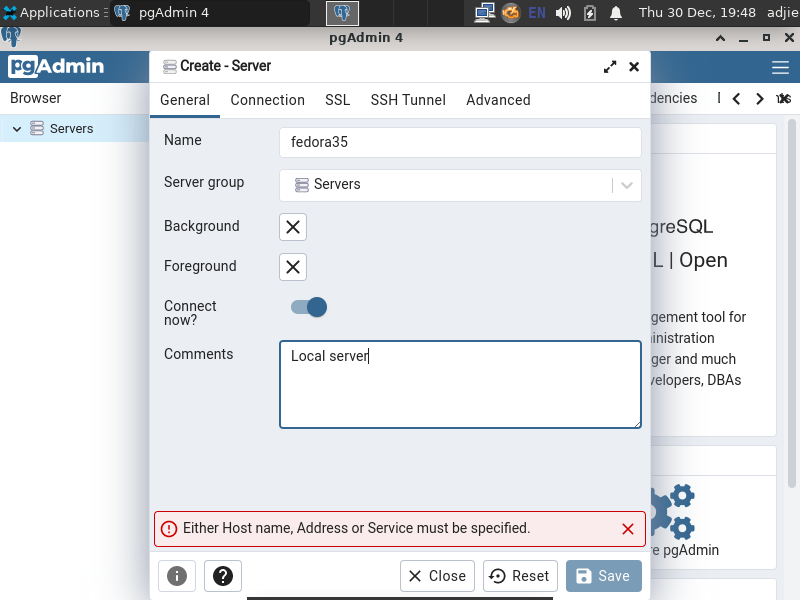Reset the server form
This screenshot has width=800, height=600.
pos(520,576)
